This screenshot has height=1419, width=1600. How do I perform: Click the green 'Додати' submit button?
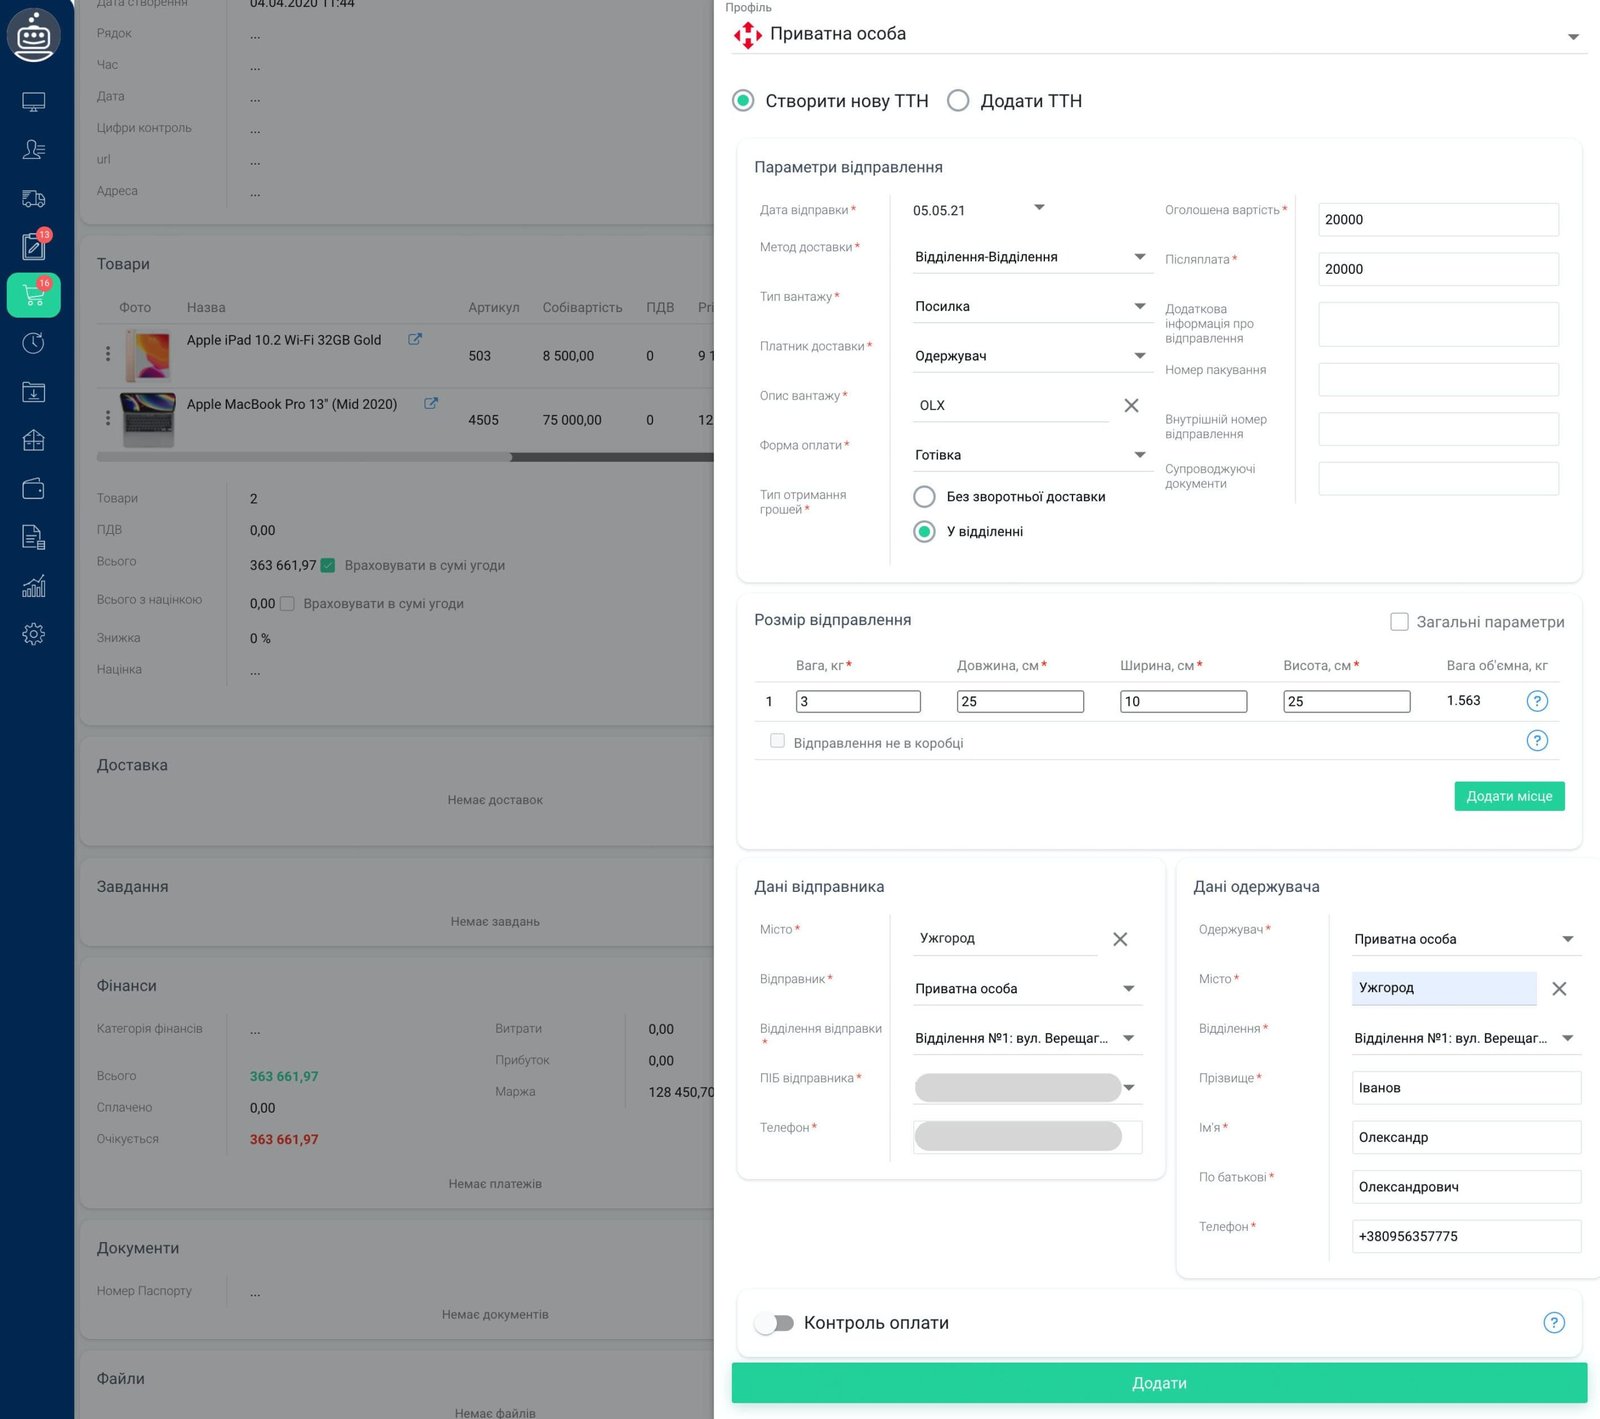(1159, 1383)
